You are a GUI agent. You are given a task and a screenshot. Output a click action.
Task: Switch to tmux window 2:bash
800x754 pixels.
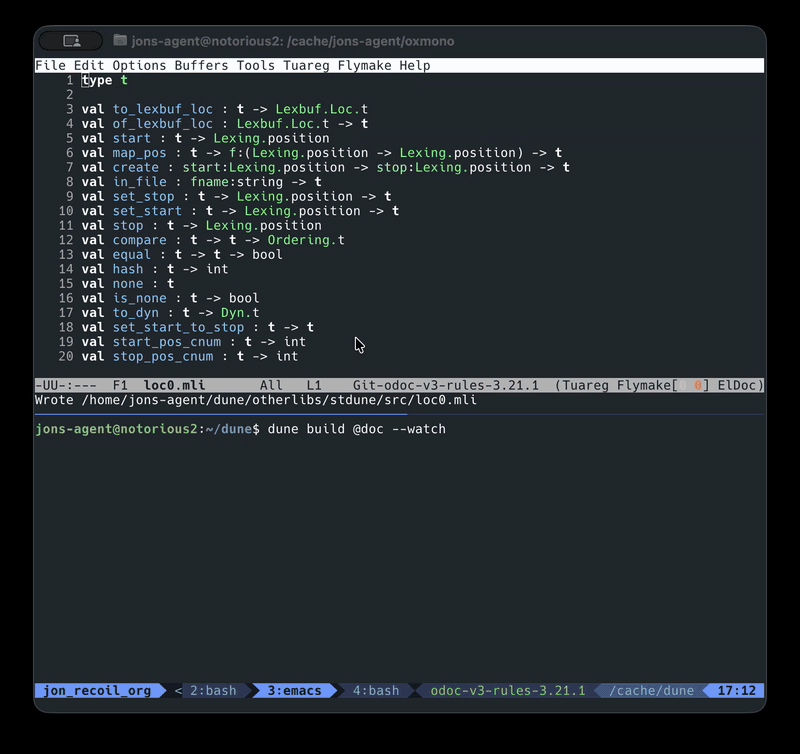(213, 691)
